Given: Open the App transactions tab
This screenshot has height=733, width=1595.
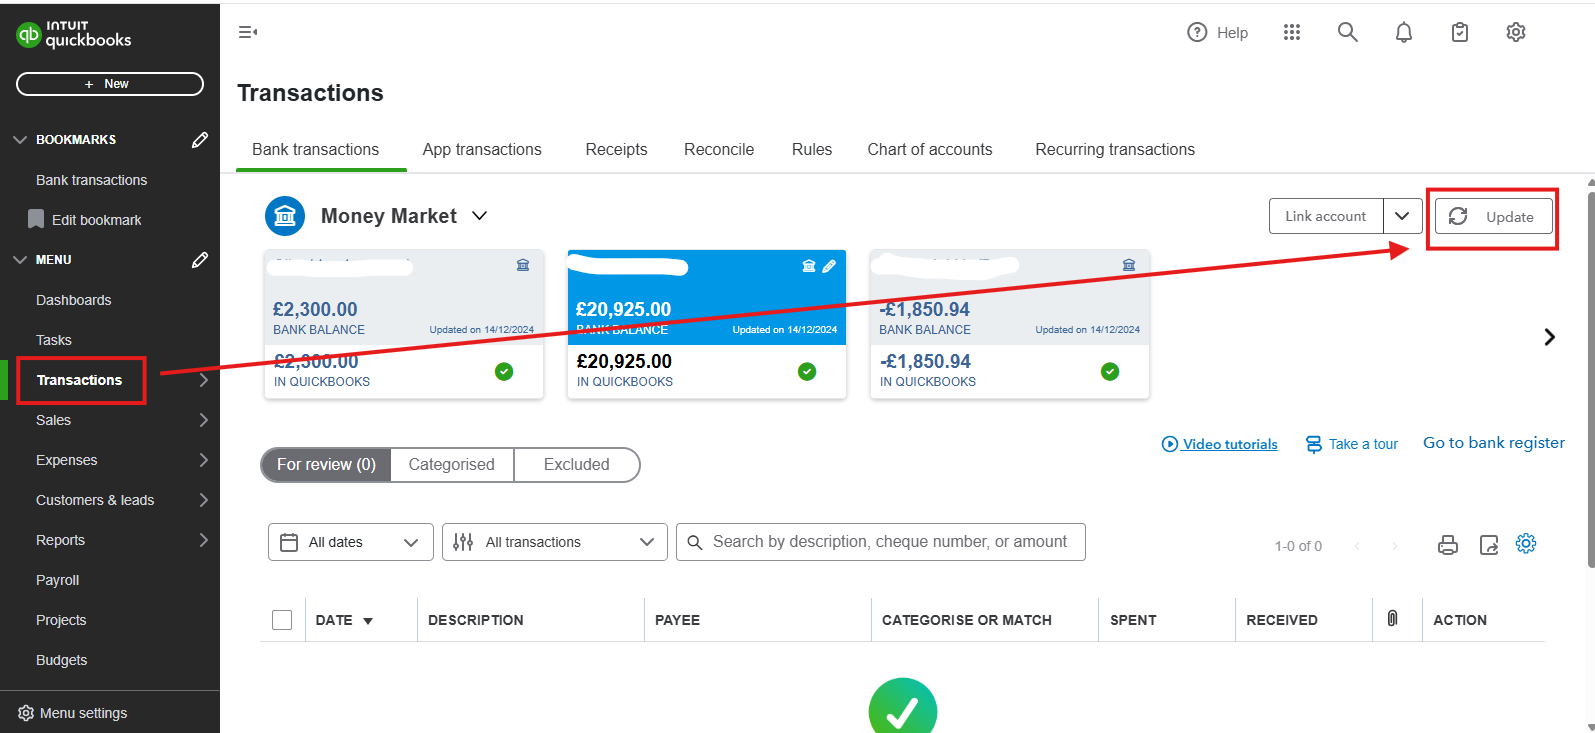Looking at the screenshot, I should [x=482, y=149].
